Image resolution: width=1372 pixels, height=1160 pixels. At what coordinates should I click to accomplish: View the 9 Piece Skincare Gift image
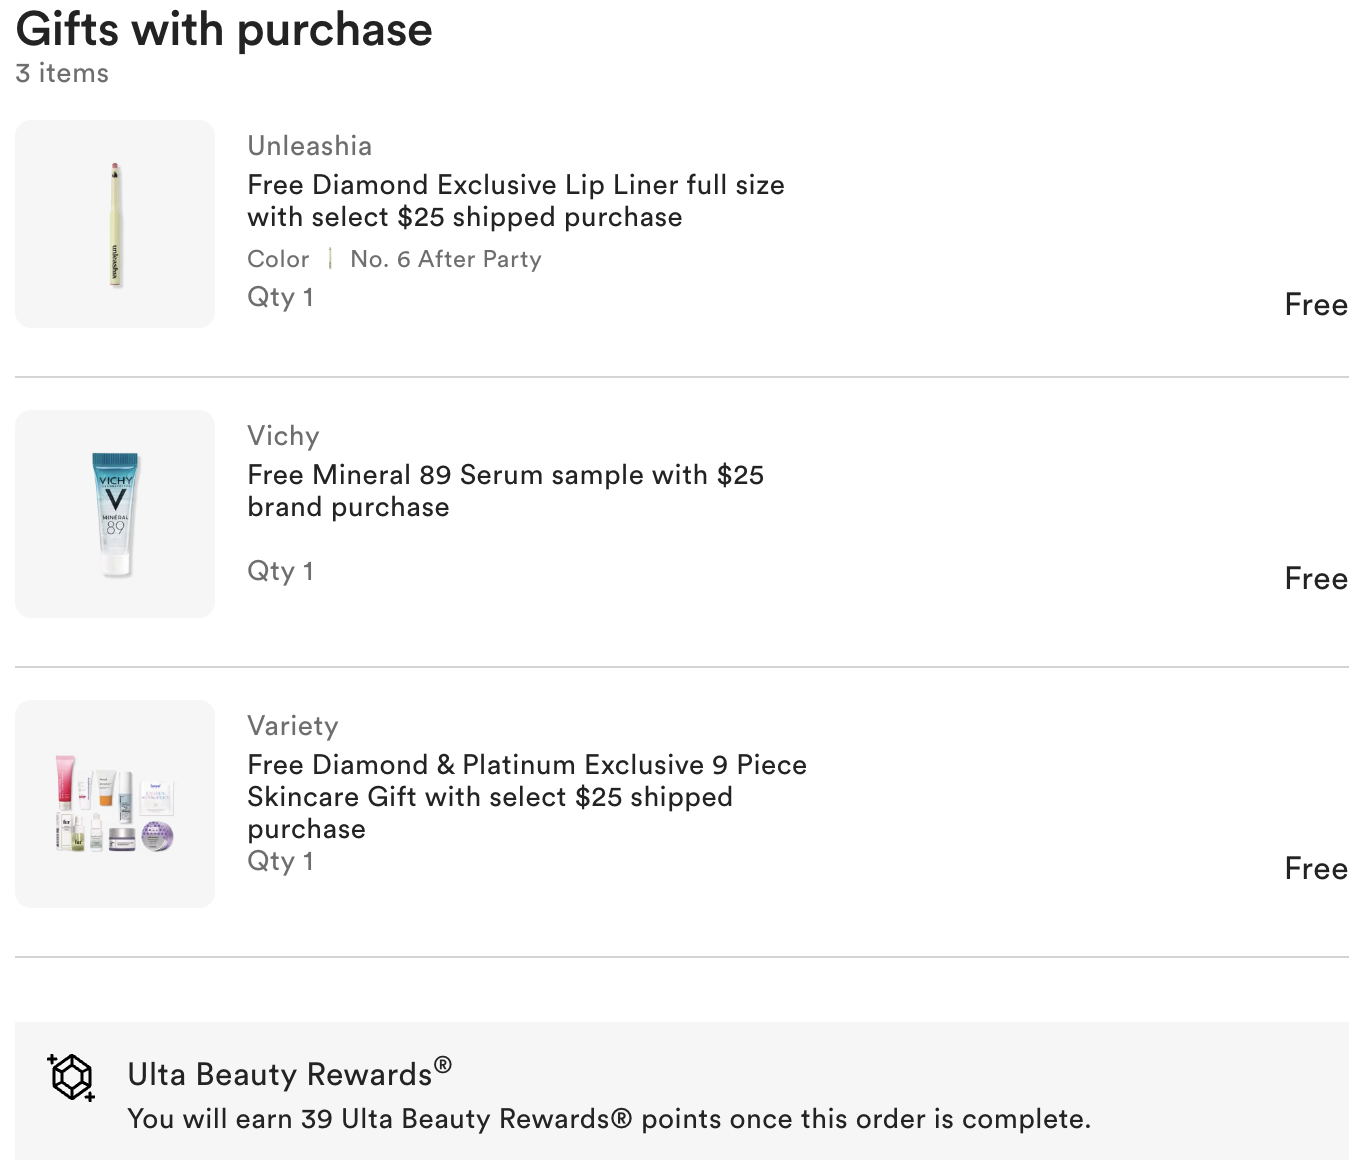click(115, 804)
